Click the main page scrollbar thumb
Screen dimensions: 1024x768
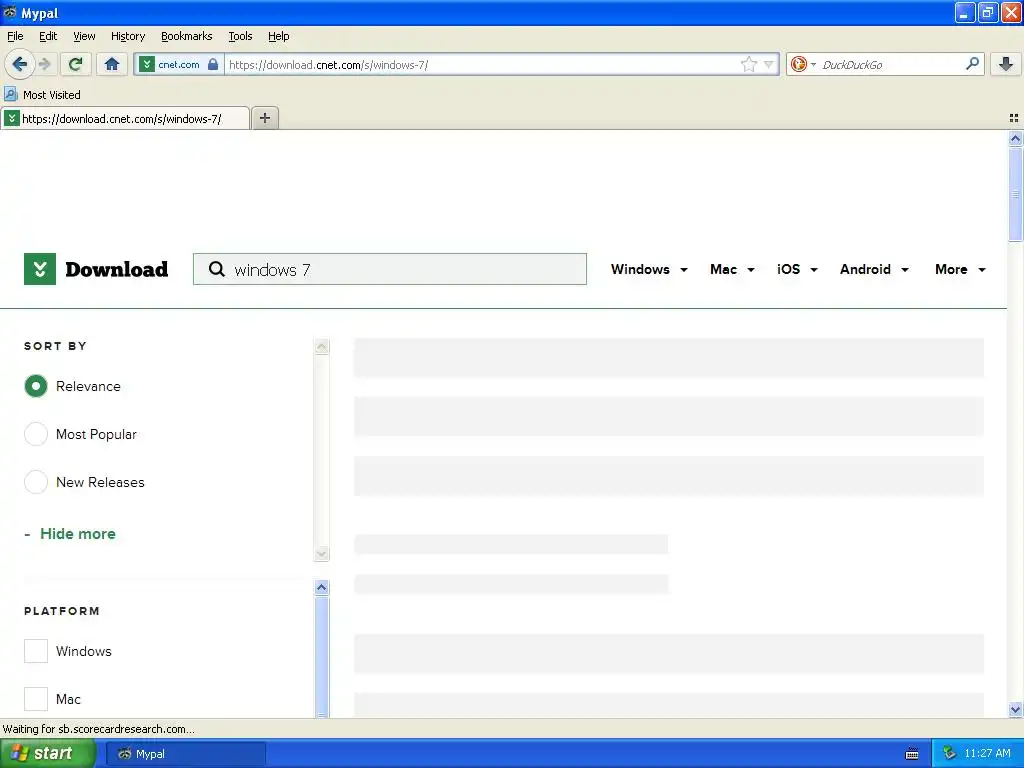point(1015,194)
